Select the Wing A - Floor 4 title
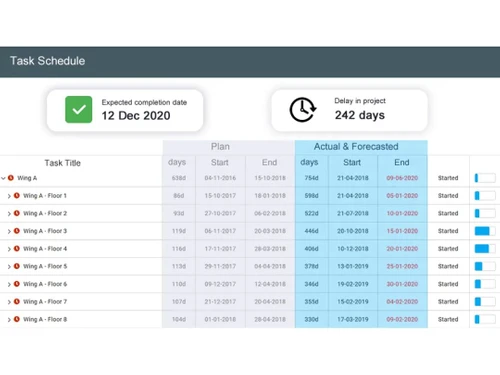The width and height of the screenshot is (500, 375). point(45,249)
